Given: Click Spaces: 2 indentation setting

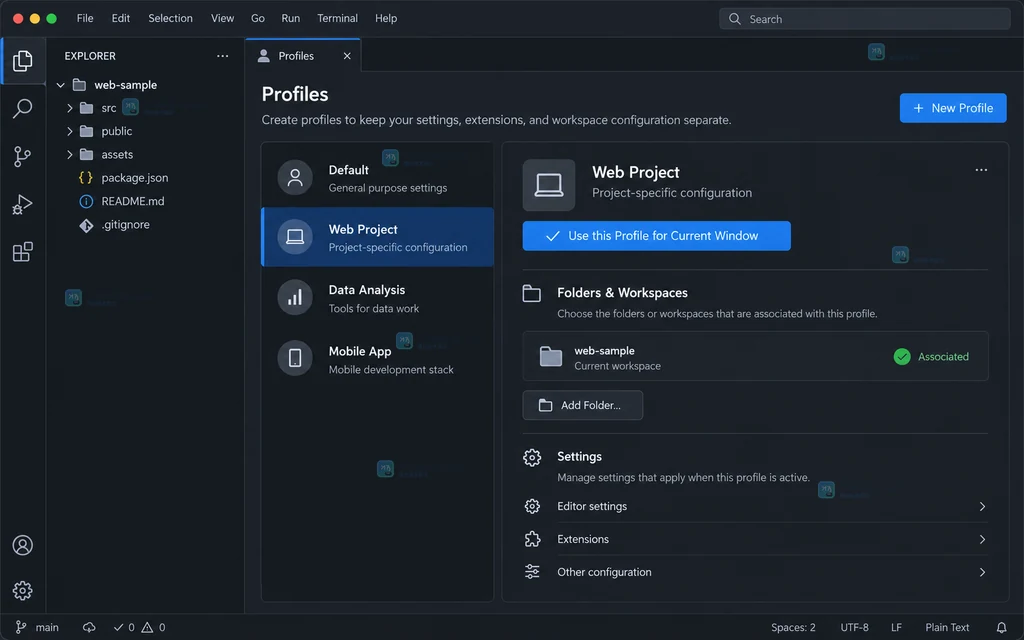Looking at the screenshot, I should click(793, 628).
